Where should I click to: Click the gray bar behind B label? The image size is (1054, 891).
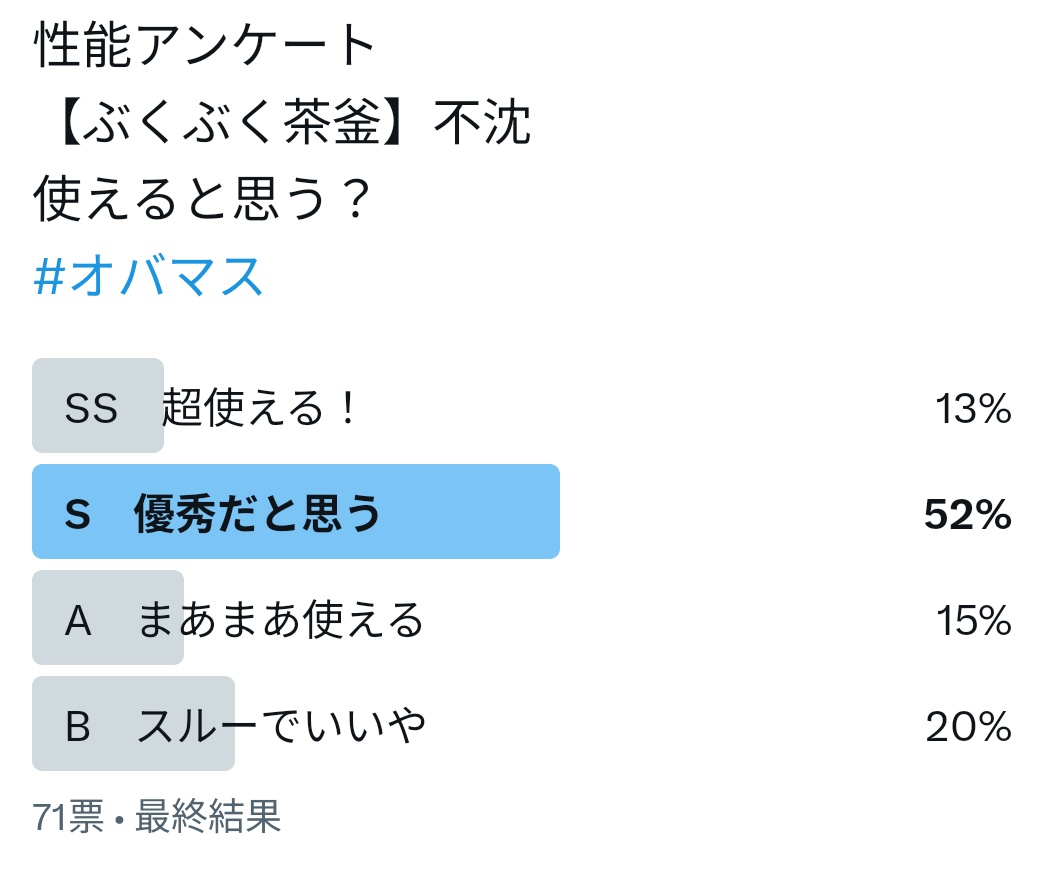(x=134, y=724)
